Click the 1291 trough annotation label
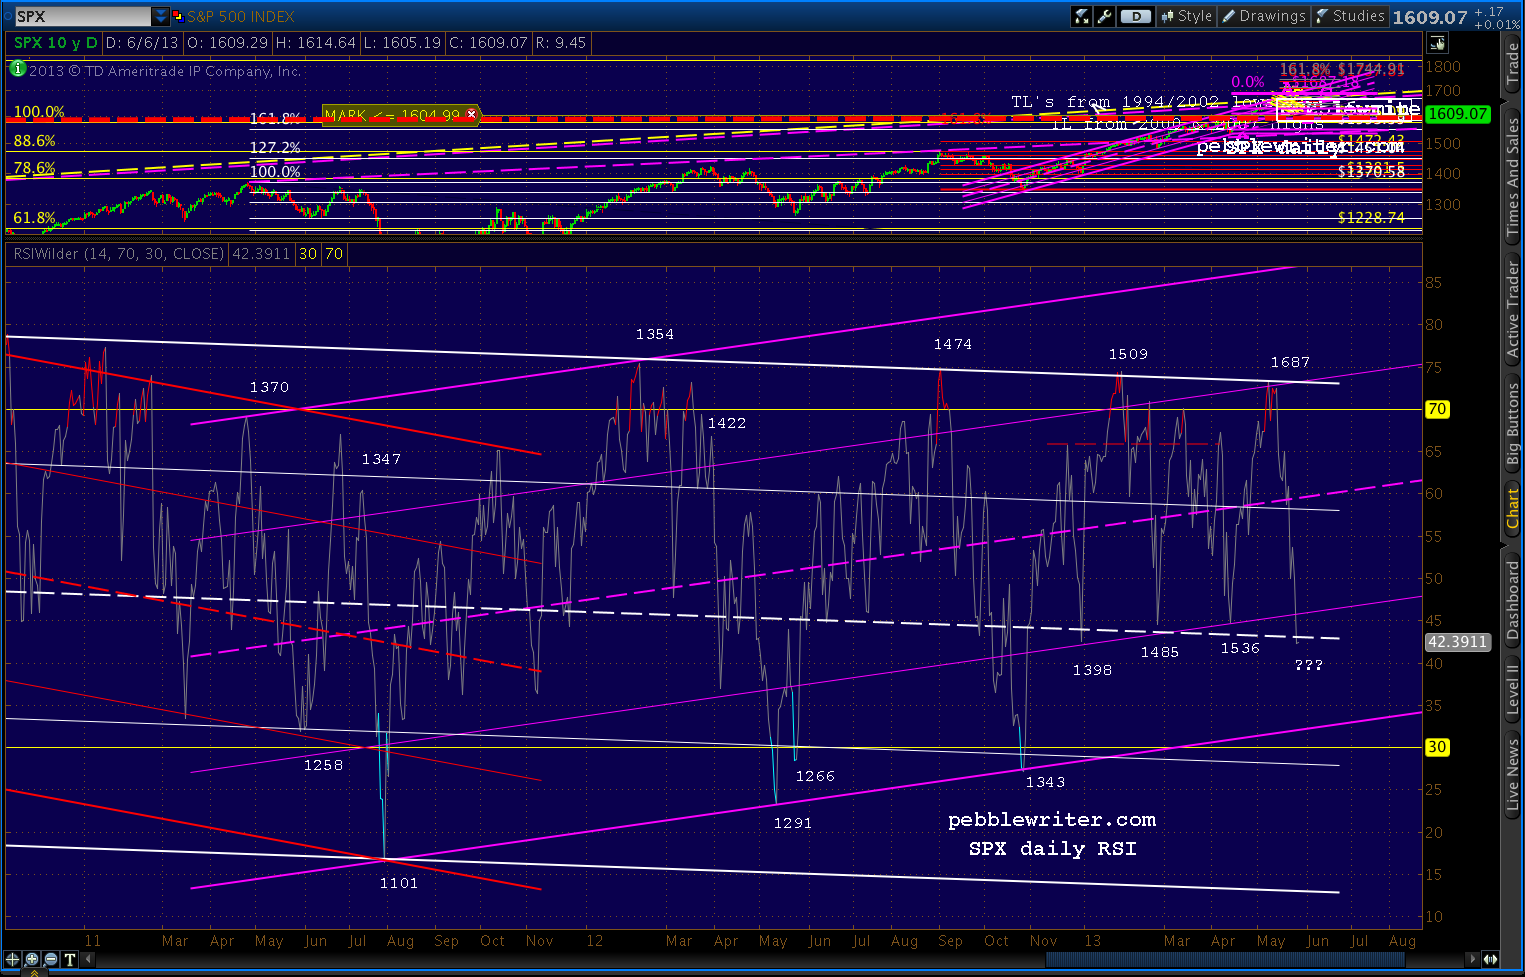 [x=793, y=823]
